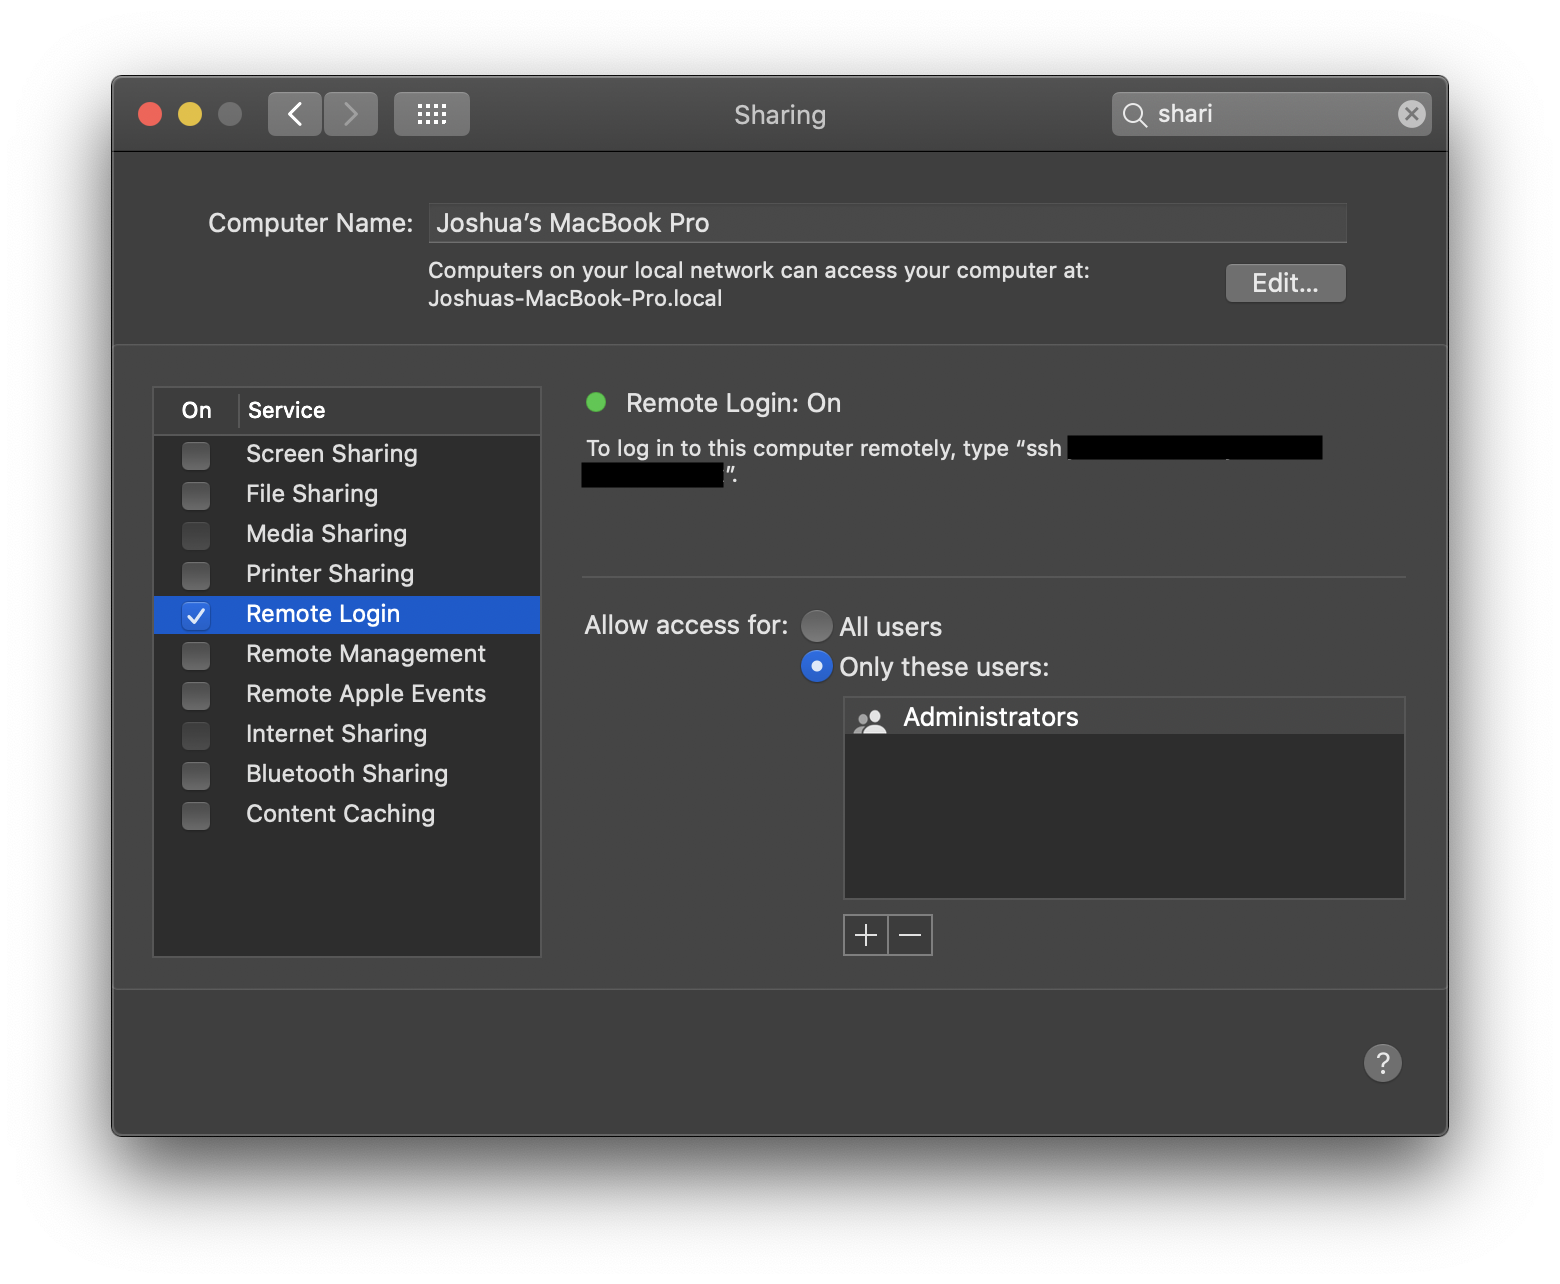The height and width of the screenshot is (1284, 1560).
Task: Click the search magnifier icon
Action: point(1134,115)
